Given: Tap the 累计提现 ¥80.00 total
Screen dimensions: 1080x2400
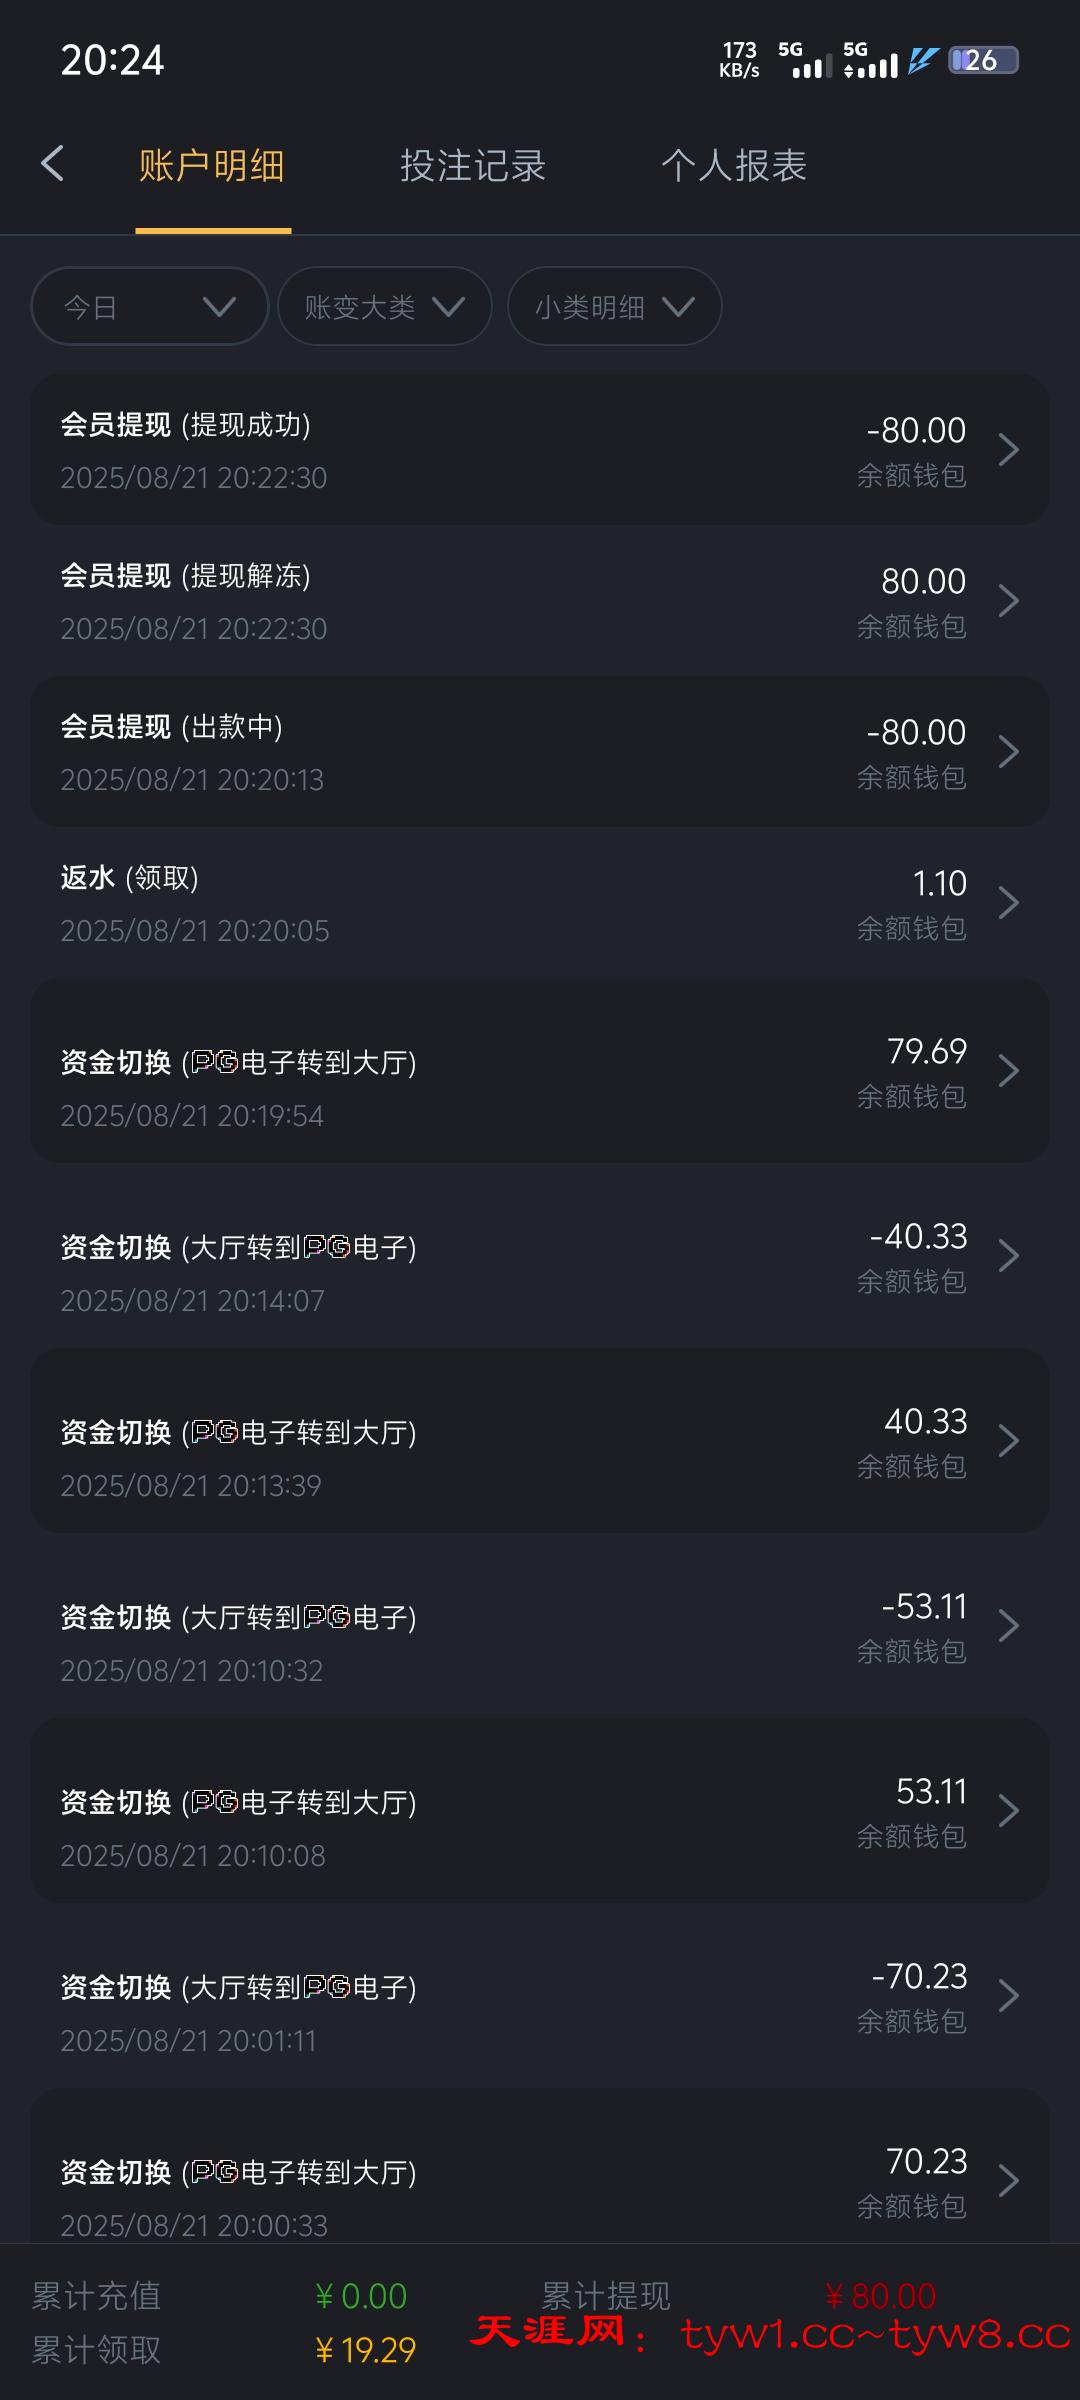Looking at the screenshot, I should coord(880,2296).
